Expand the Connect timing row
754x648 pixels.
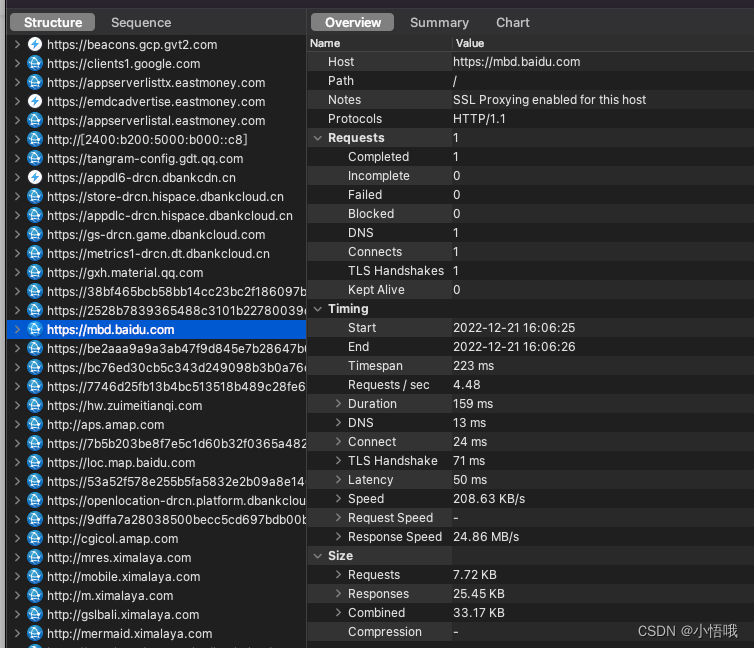point(339,441)
